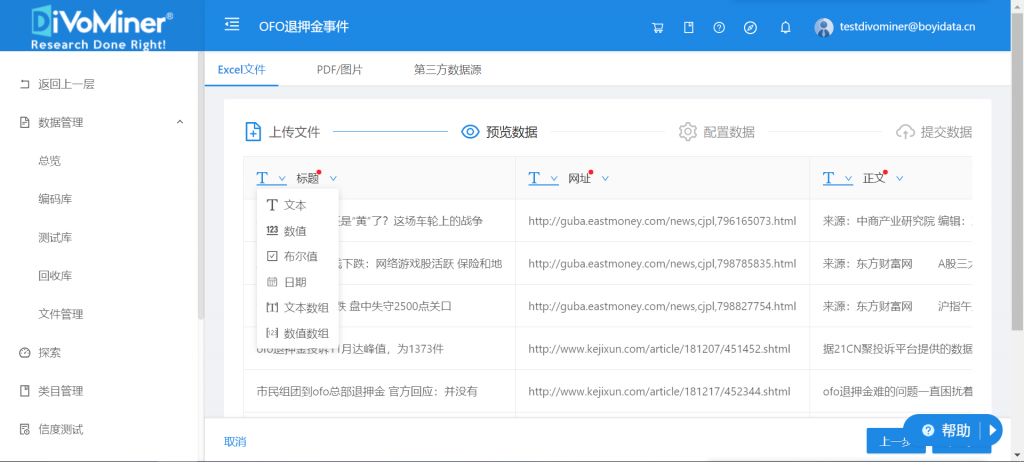Click testdivominer@boyidata.cn account name
This screenshot has height=462, width=1024.
coord(907,27)
